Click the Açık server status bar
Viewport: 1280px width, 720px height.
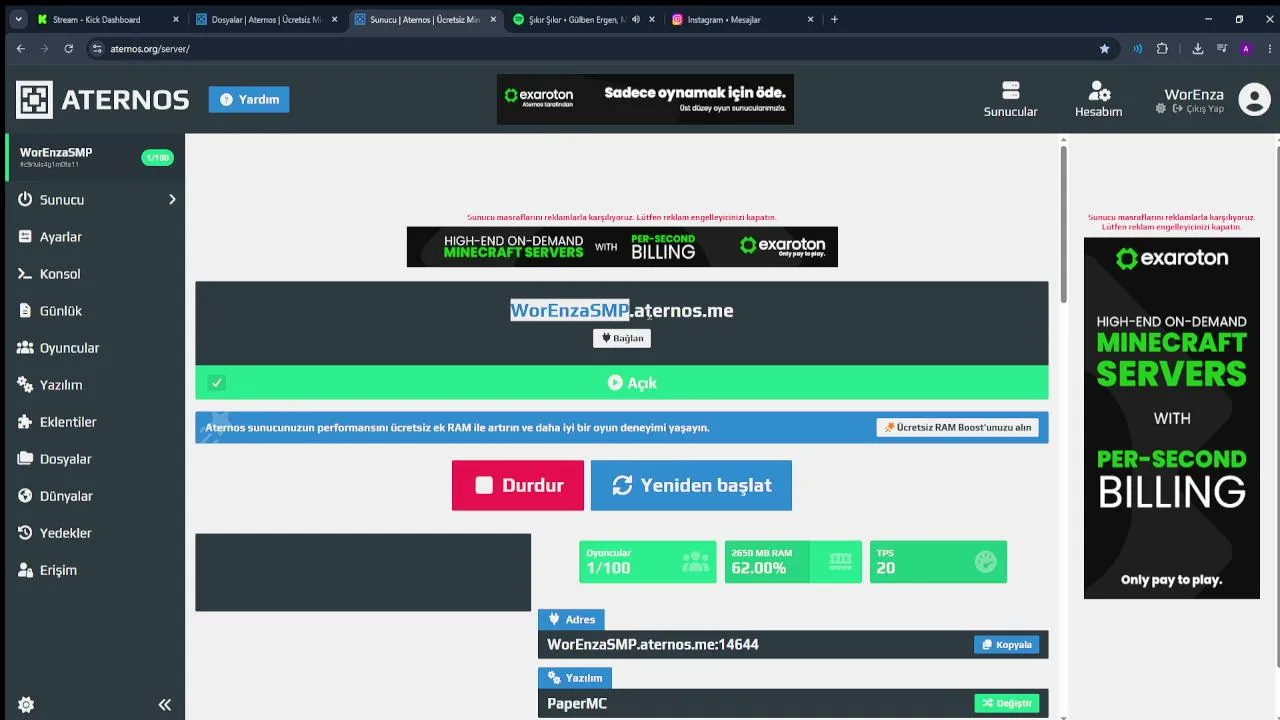pos(622,383)
